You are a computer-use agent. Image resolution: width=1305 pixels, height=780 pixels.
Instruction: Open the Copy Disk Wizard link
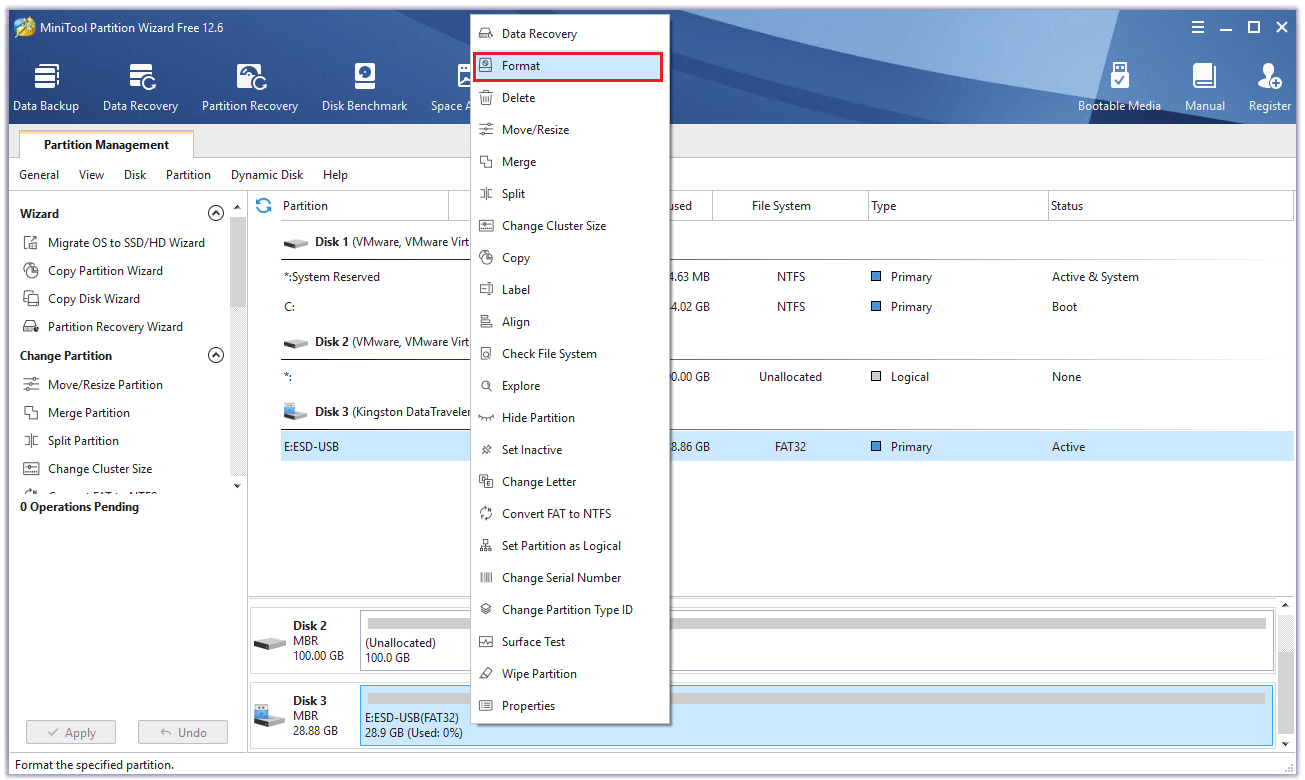point(94,299)
